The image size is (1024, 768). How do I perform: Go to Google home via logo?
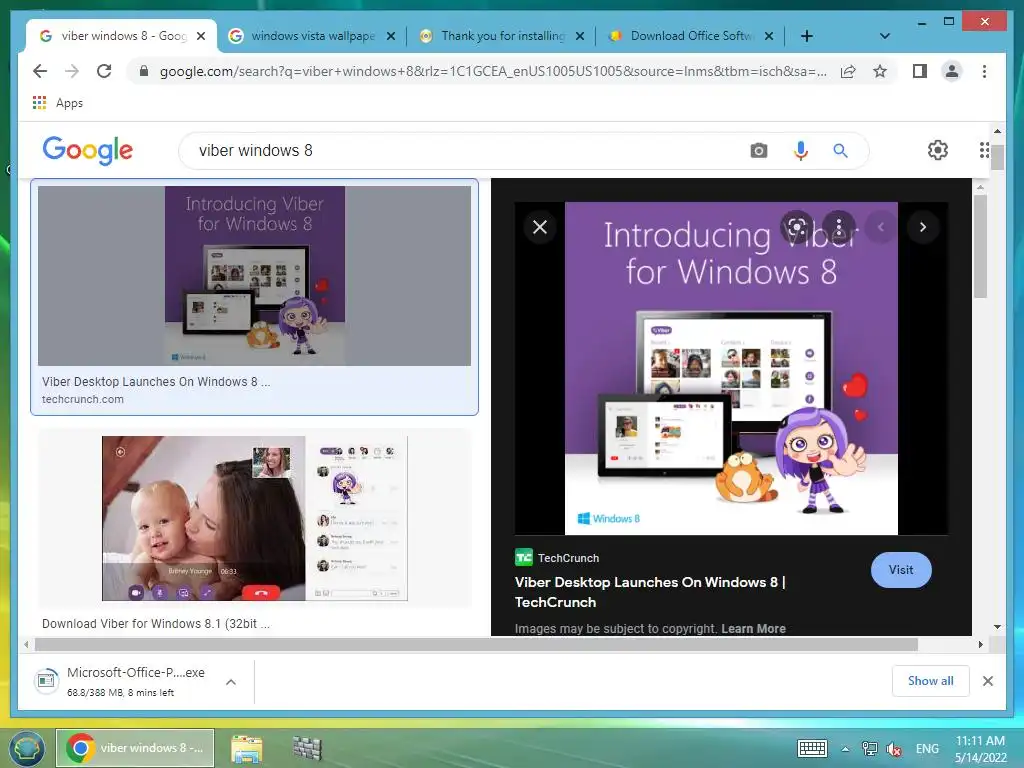pyautogui.click(x=88, y=151)
